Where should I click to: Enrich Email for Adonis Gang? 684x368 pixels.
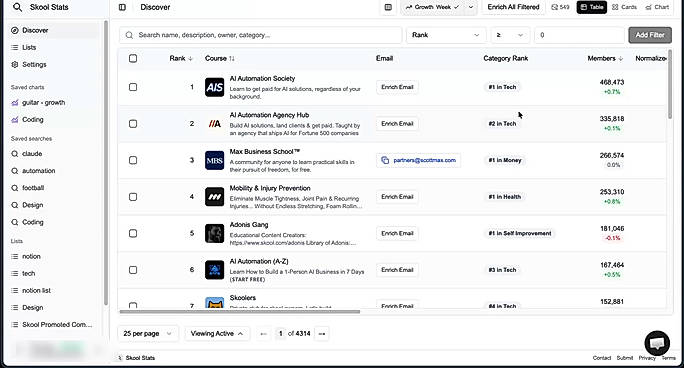[397, 234]
